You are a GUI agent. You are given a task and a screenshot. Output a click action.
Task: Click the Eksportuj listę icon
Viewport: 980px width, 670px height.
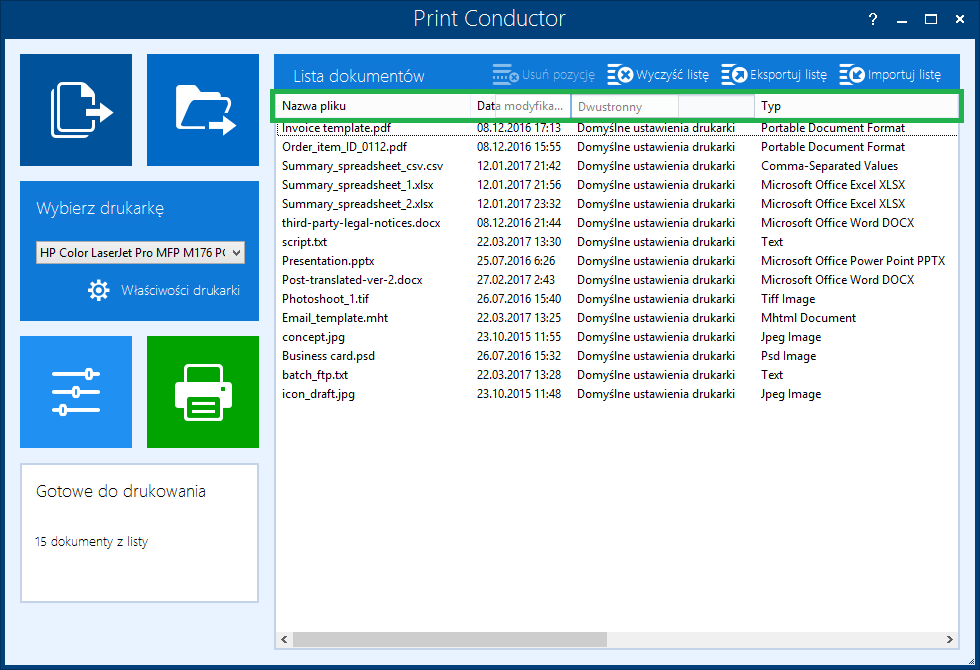tap(734, 74)
